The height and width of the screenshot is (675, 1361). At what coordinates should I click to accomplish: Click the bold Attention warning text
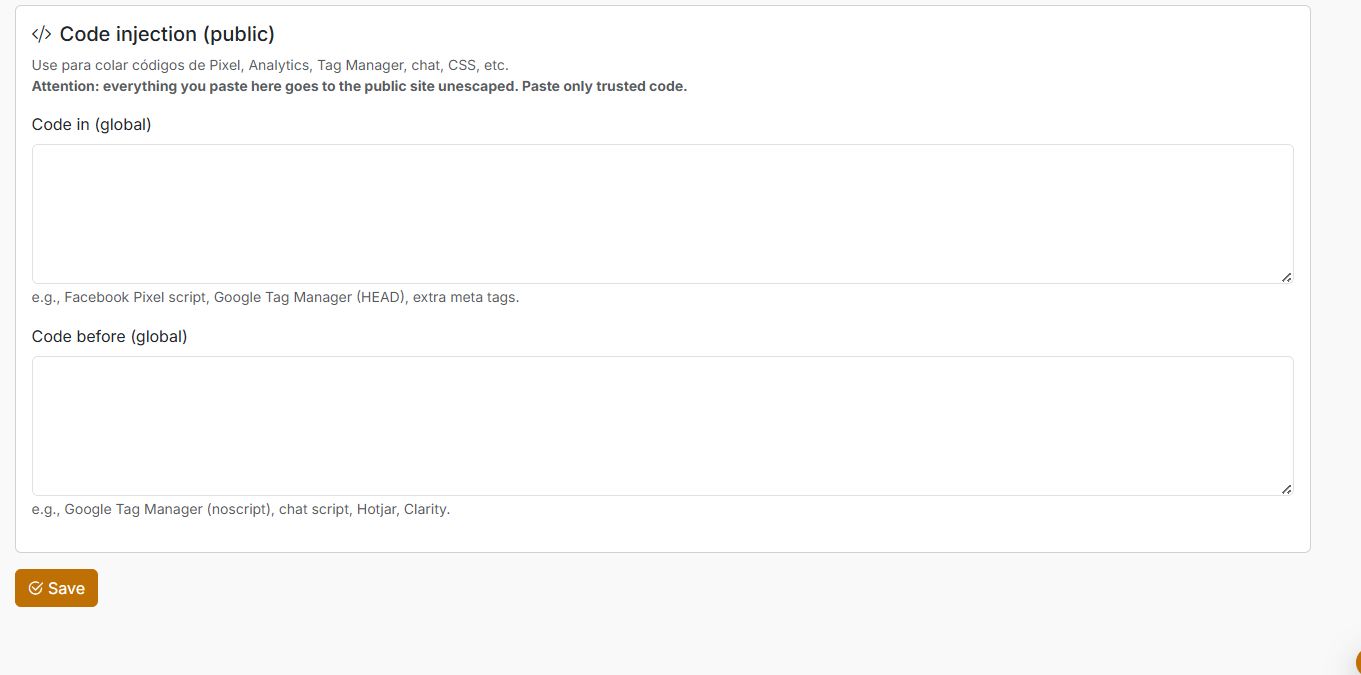tap(359, 86)
